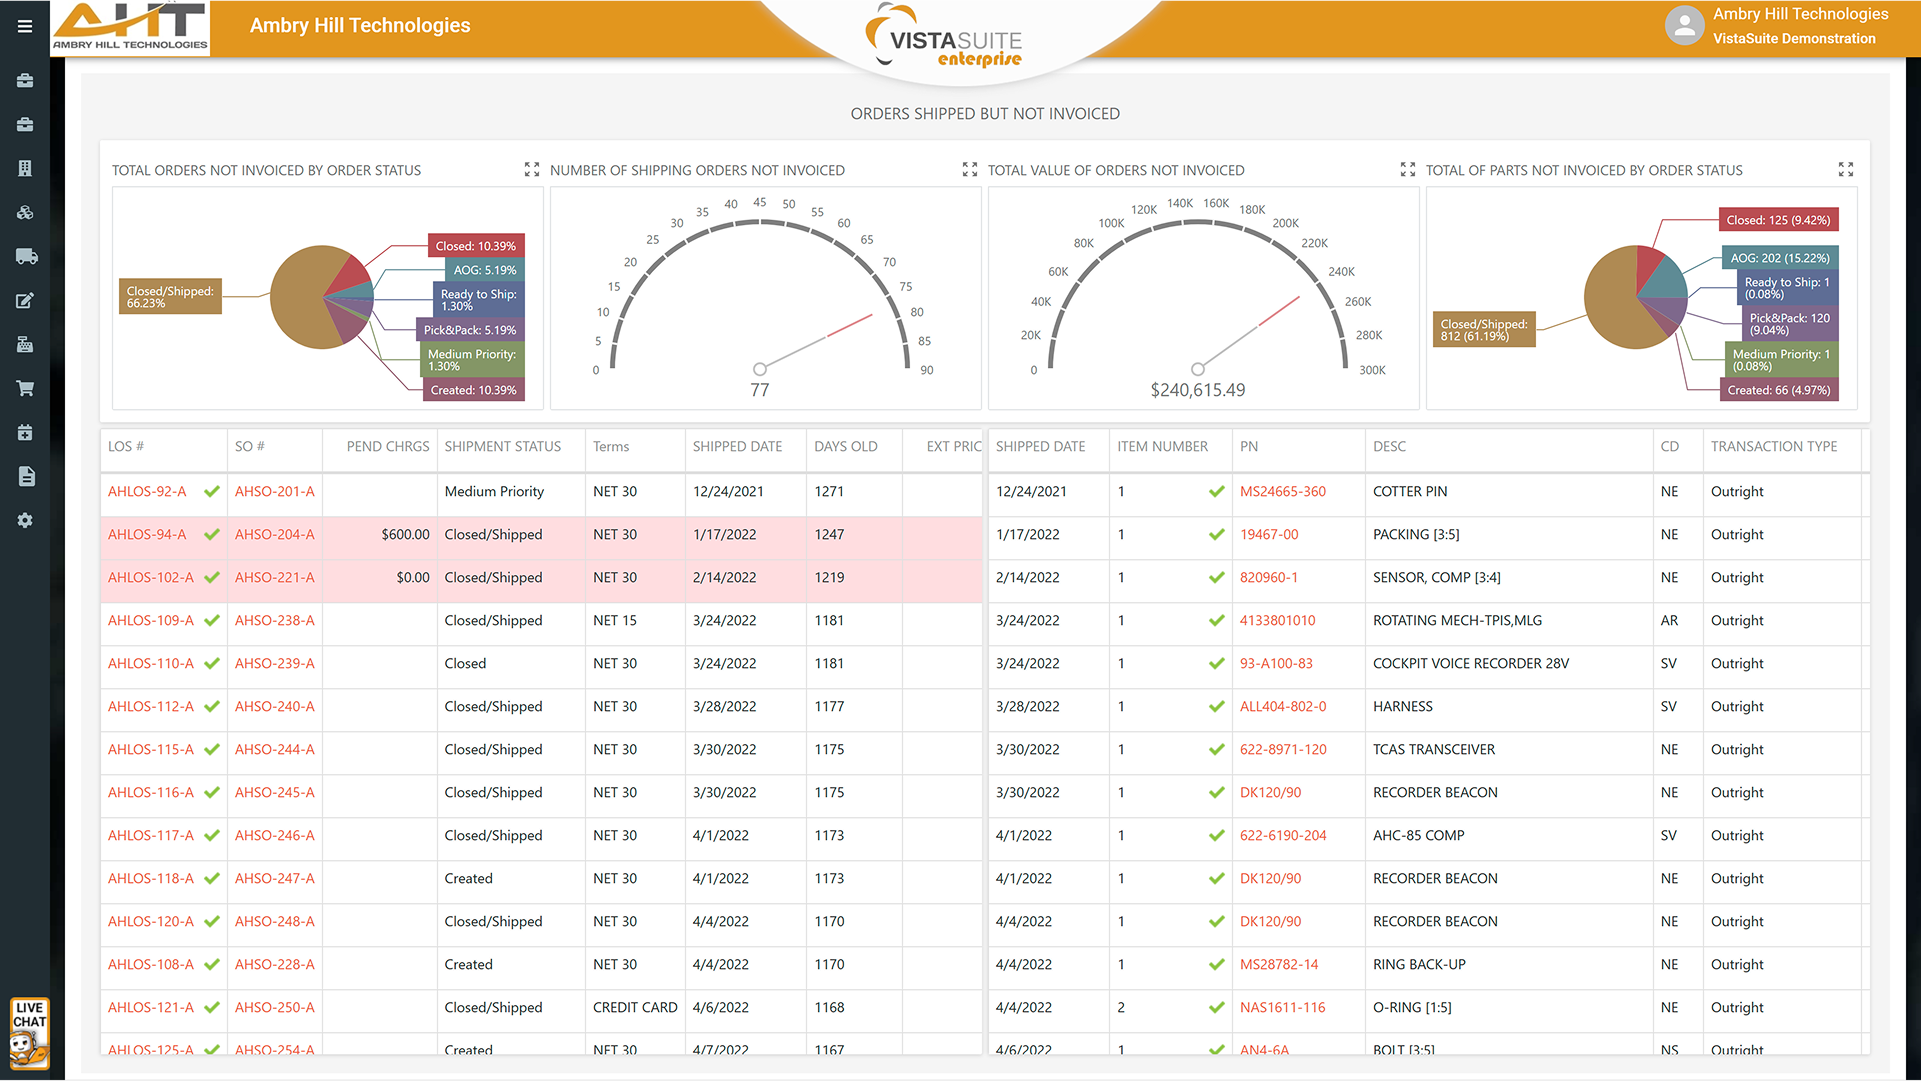Toggle the checkmark in the MS24665-360 row
1921x1081 pixels.
point(1216,491)
